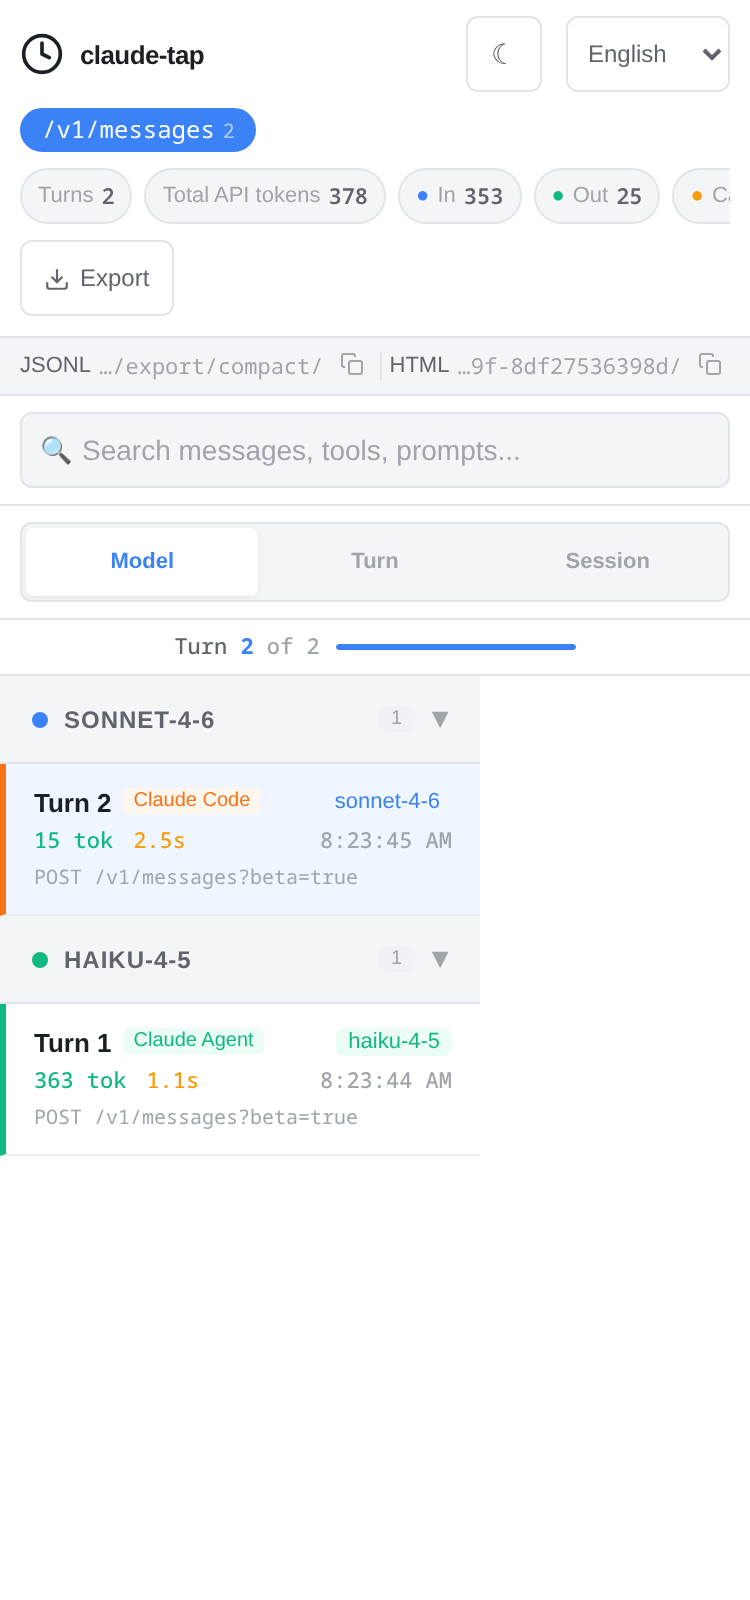Select the /v1/messages filter pill
The width and height of the screenshot is (750, 1600).
138,130
